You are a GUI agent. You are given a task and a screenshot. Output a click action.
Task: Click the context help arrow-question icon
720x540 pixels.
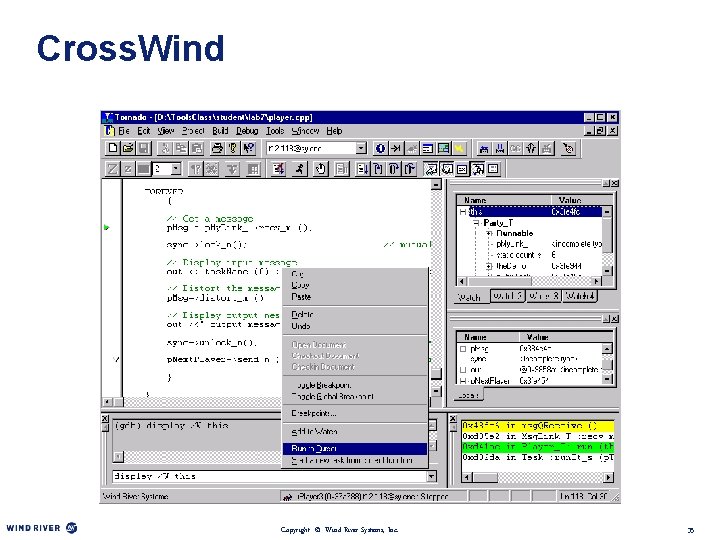[249, 148]
